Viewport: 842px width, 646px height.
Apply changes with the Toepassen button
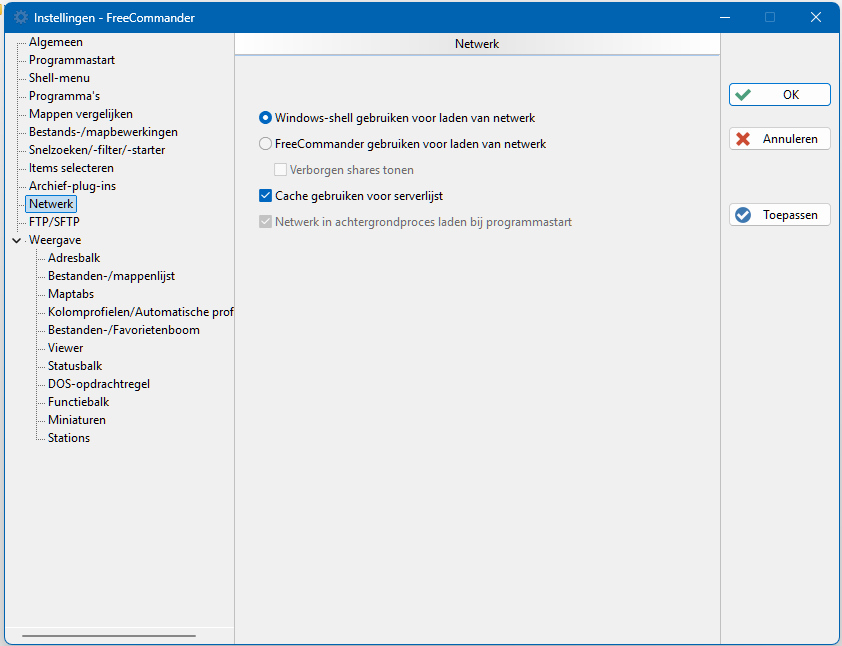click(x=780, y=215)
